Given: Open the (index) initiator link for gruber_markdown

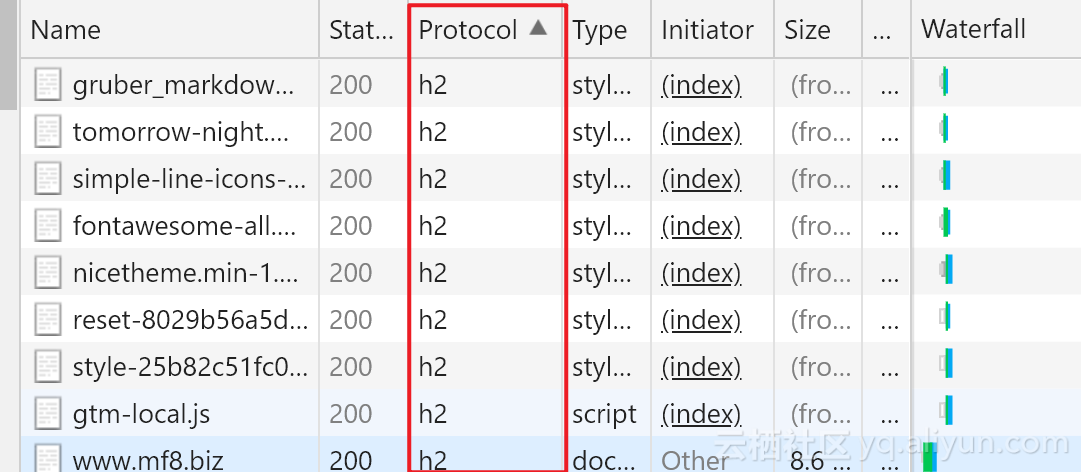Looking at the screenshot, I should 701,85.
